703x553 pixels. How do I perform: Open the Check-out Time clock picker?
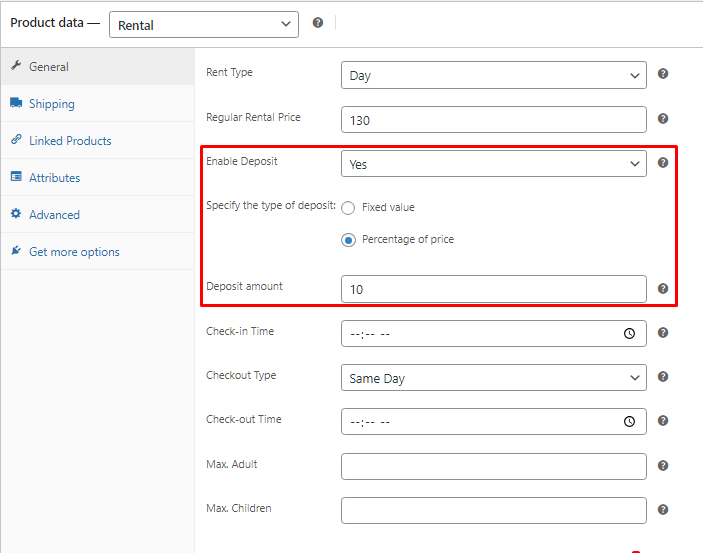click(x=629, y=421)
